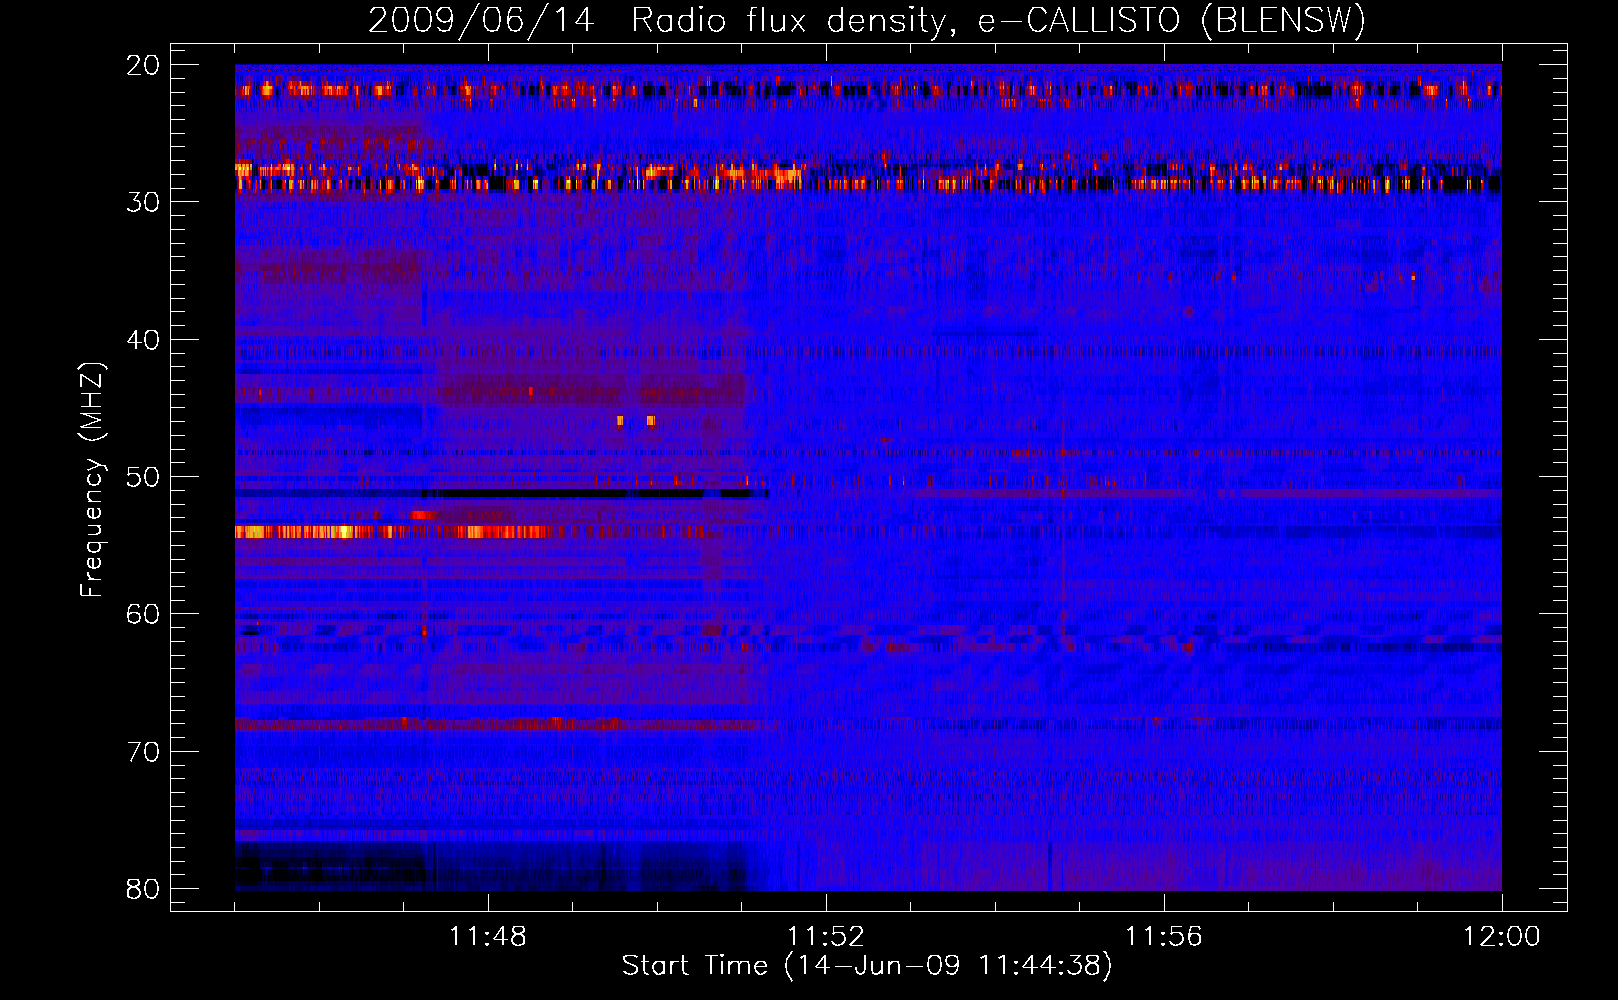Click the 11:48 time tick label

tap(488, 937)
